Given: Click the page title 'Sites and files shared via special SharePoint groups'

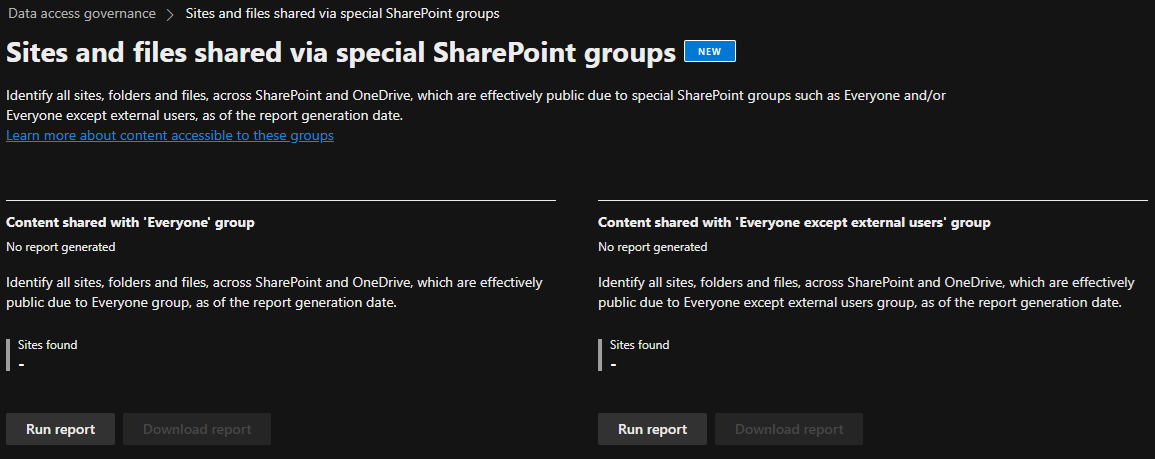Looking at the screenshot, I should [x=341, y=52].
